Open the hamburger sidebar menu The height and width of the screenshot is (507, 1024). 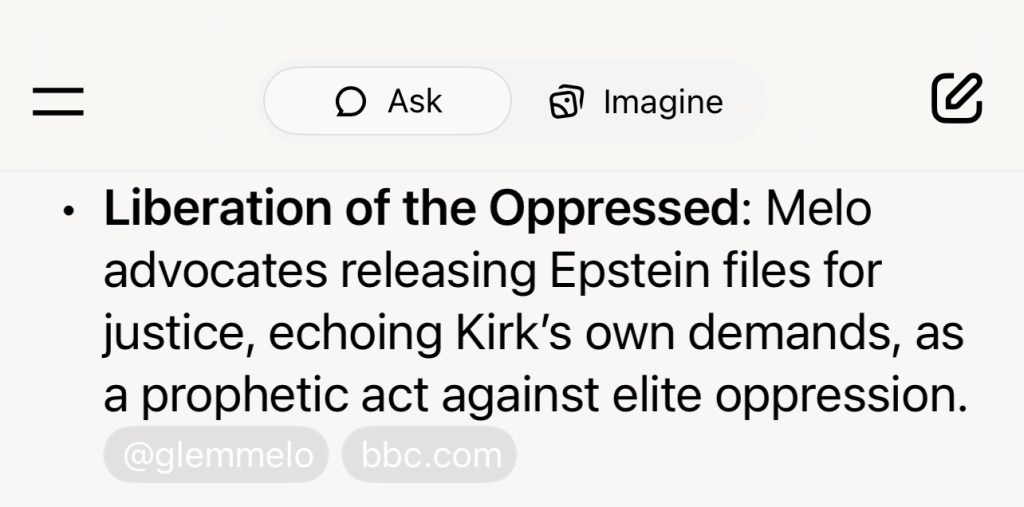point(58,101)
